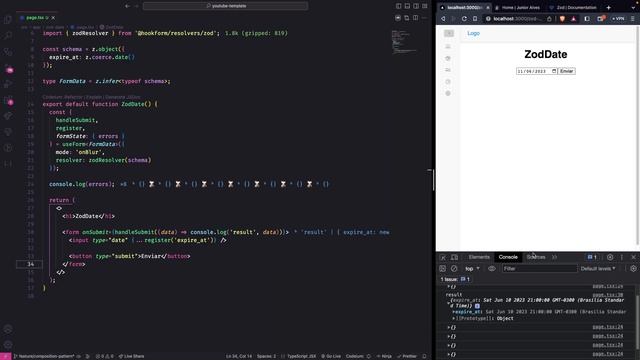Click Live Share in status bar
The image size is (640, 360).
point(131,356)
